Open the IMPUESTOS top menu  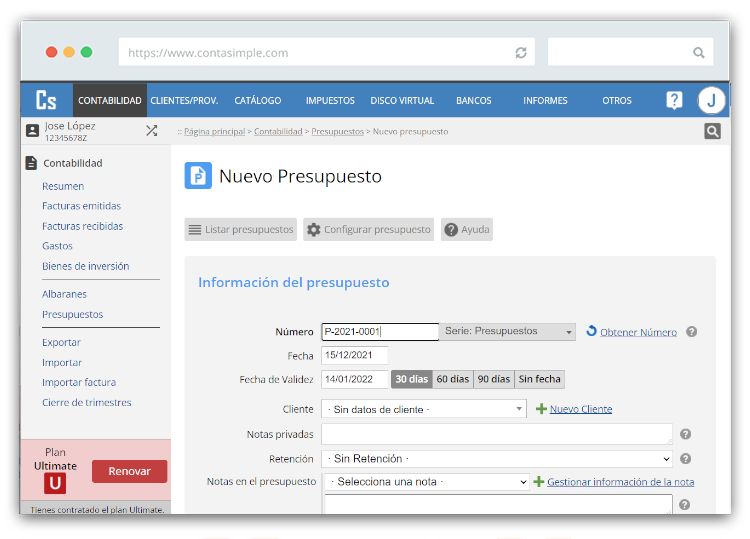tap(330, 100)
